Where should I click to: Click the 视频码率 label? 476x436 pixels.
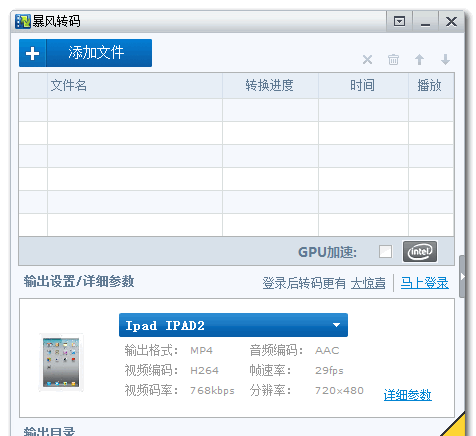(x=152, y=390)
